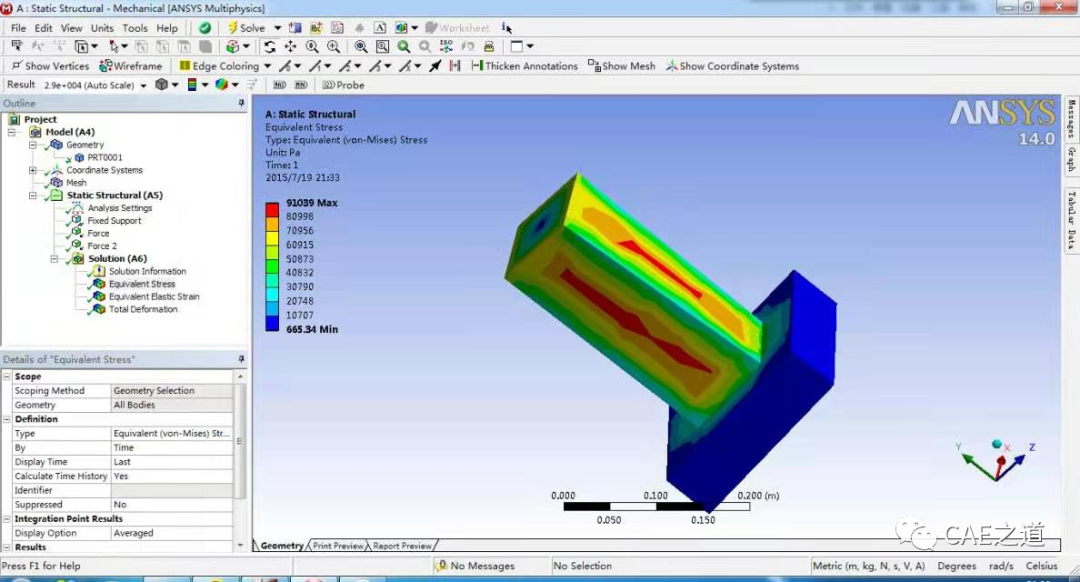Image resolution: width=1080 pixels, height=582 pixels.
Task: Click the Rotate view tool
Action: pyautogui.click(x=269, y=47)
